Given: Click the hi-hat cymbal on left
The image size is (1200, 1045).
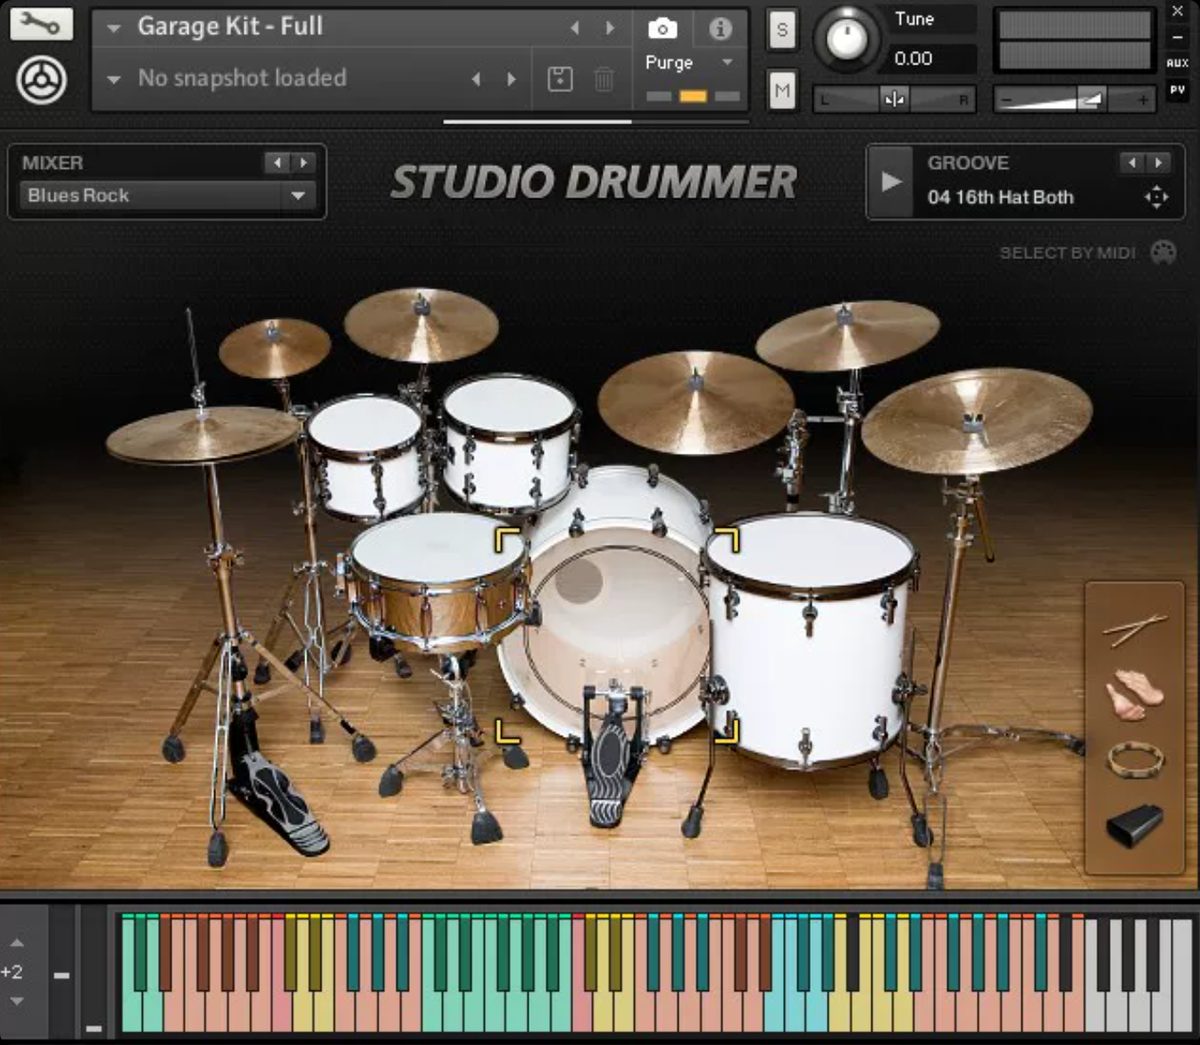Looking at the screenshot, I should pos(202,434).
